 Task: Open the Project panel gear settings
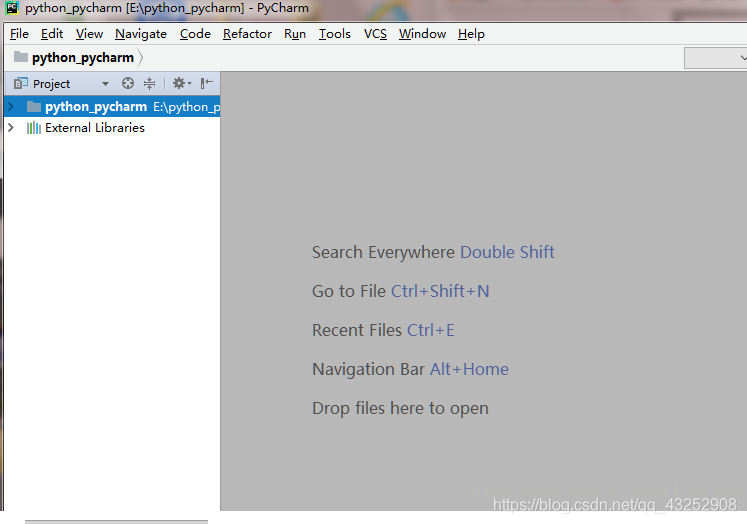tap(182, 83)
